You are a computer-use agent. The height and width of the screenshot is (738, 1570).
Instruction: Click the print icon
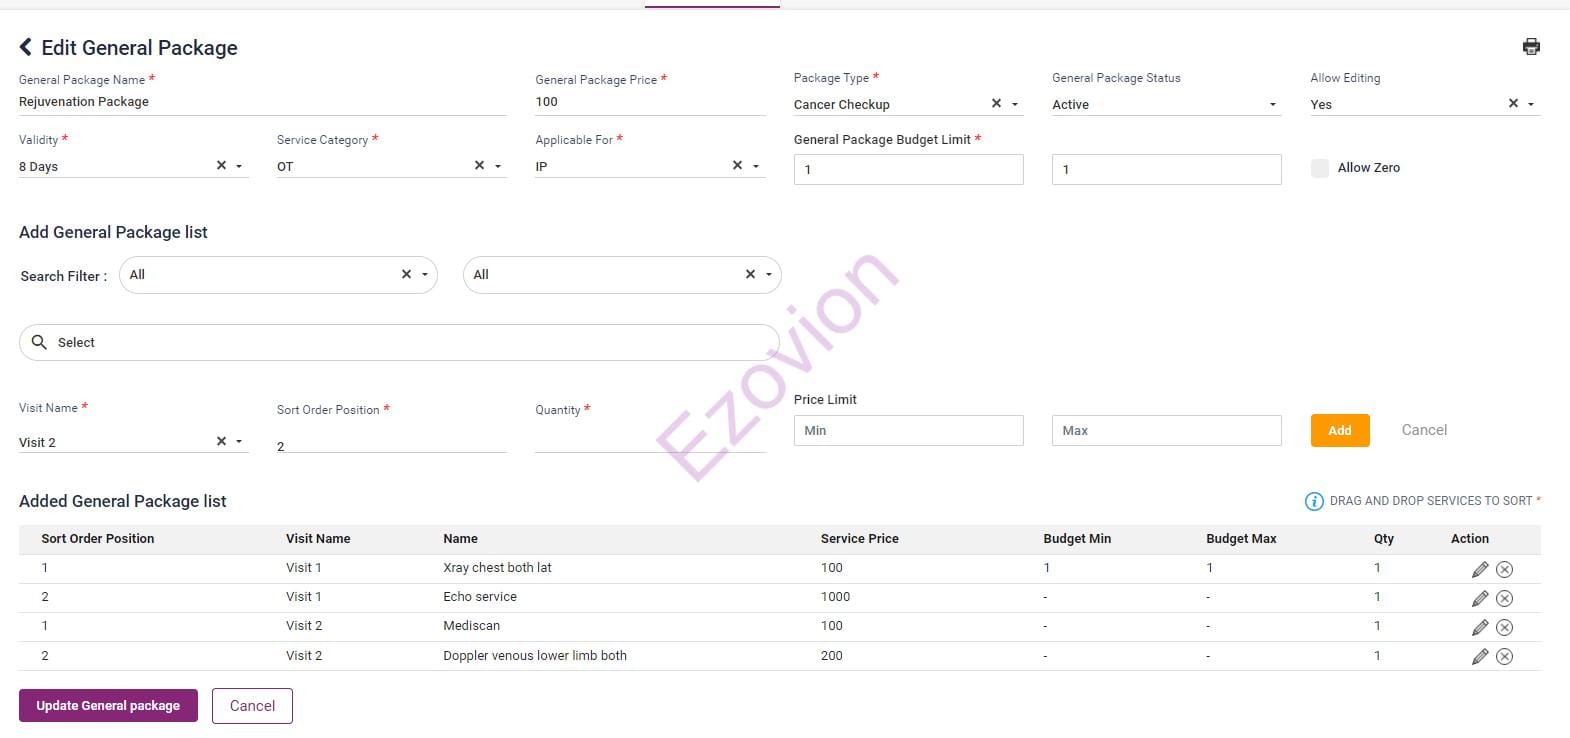tap(1530, 47)
